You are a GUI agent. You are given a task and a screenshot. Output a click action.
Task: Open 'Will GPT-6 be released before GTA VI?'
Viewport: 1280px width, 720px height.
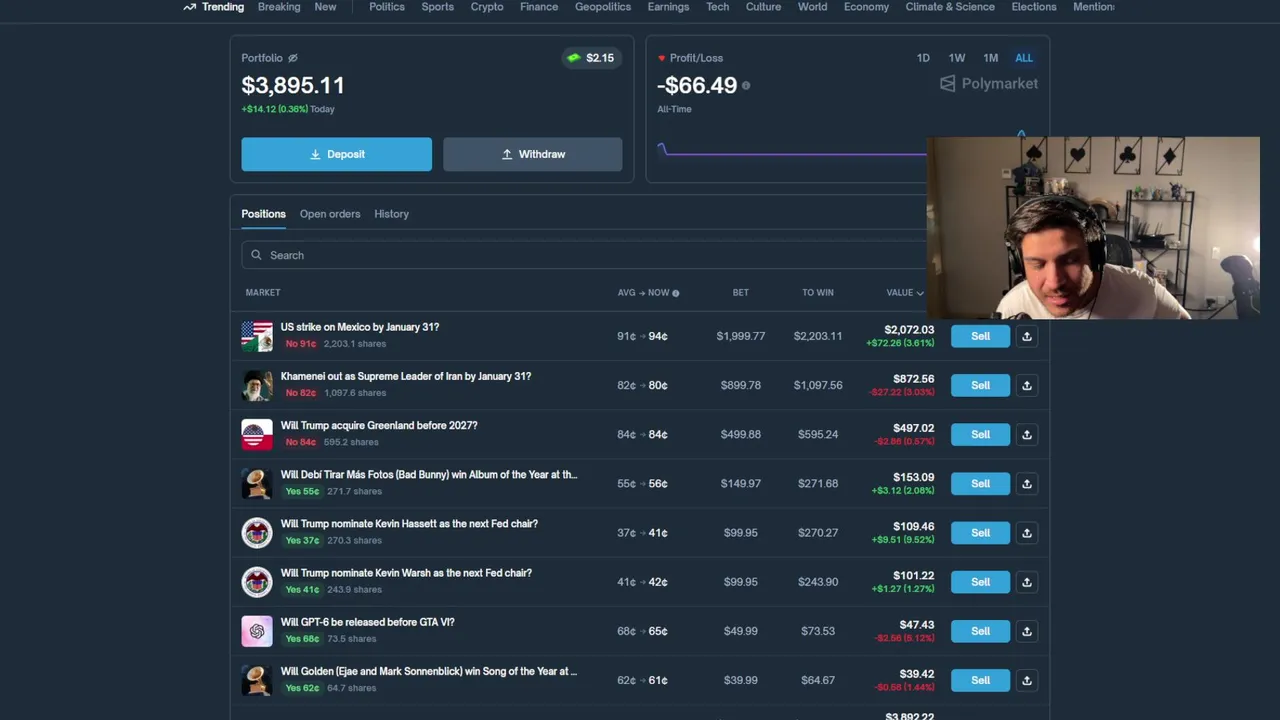coord(367,622)
